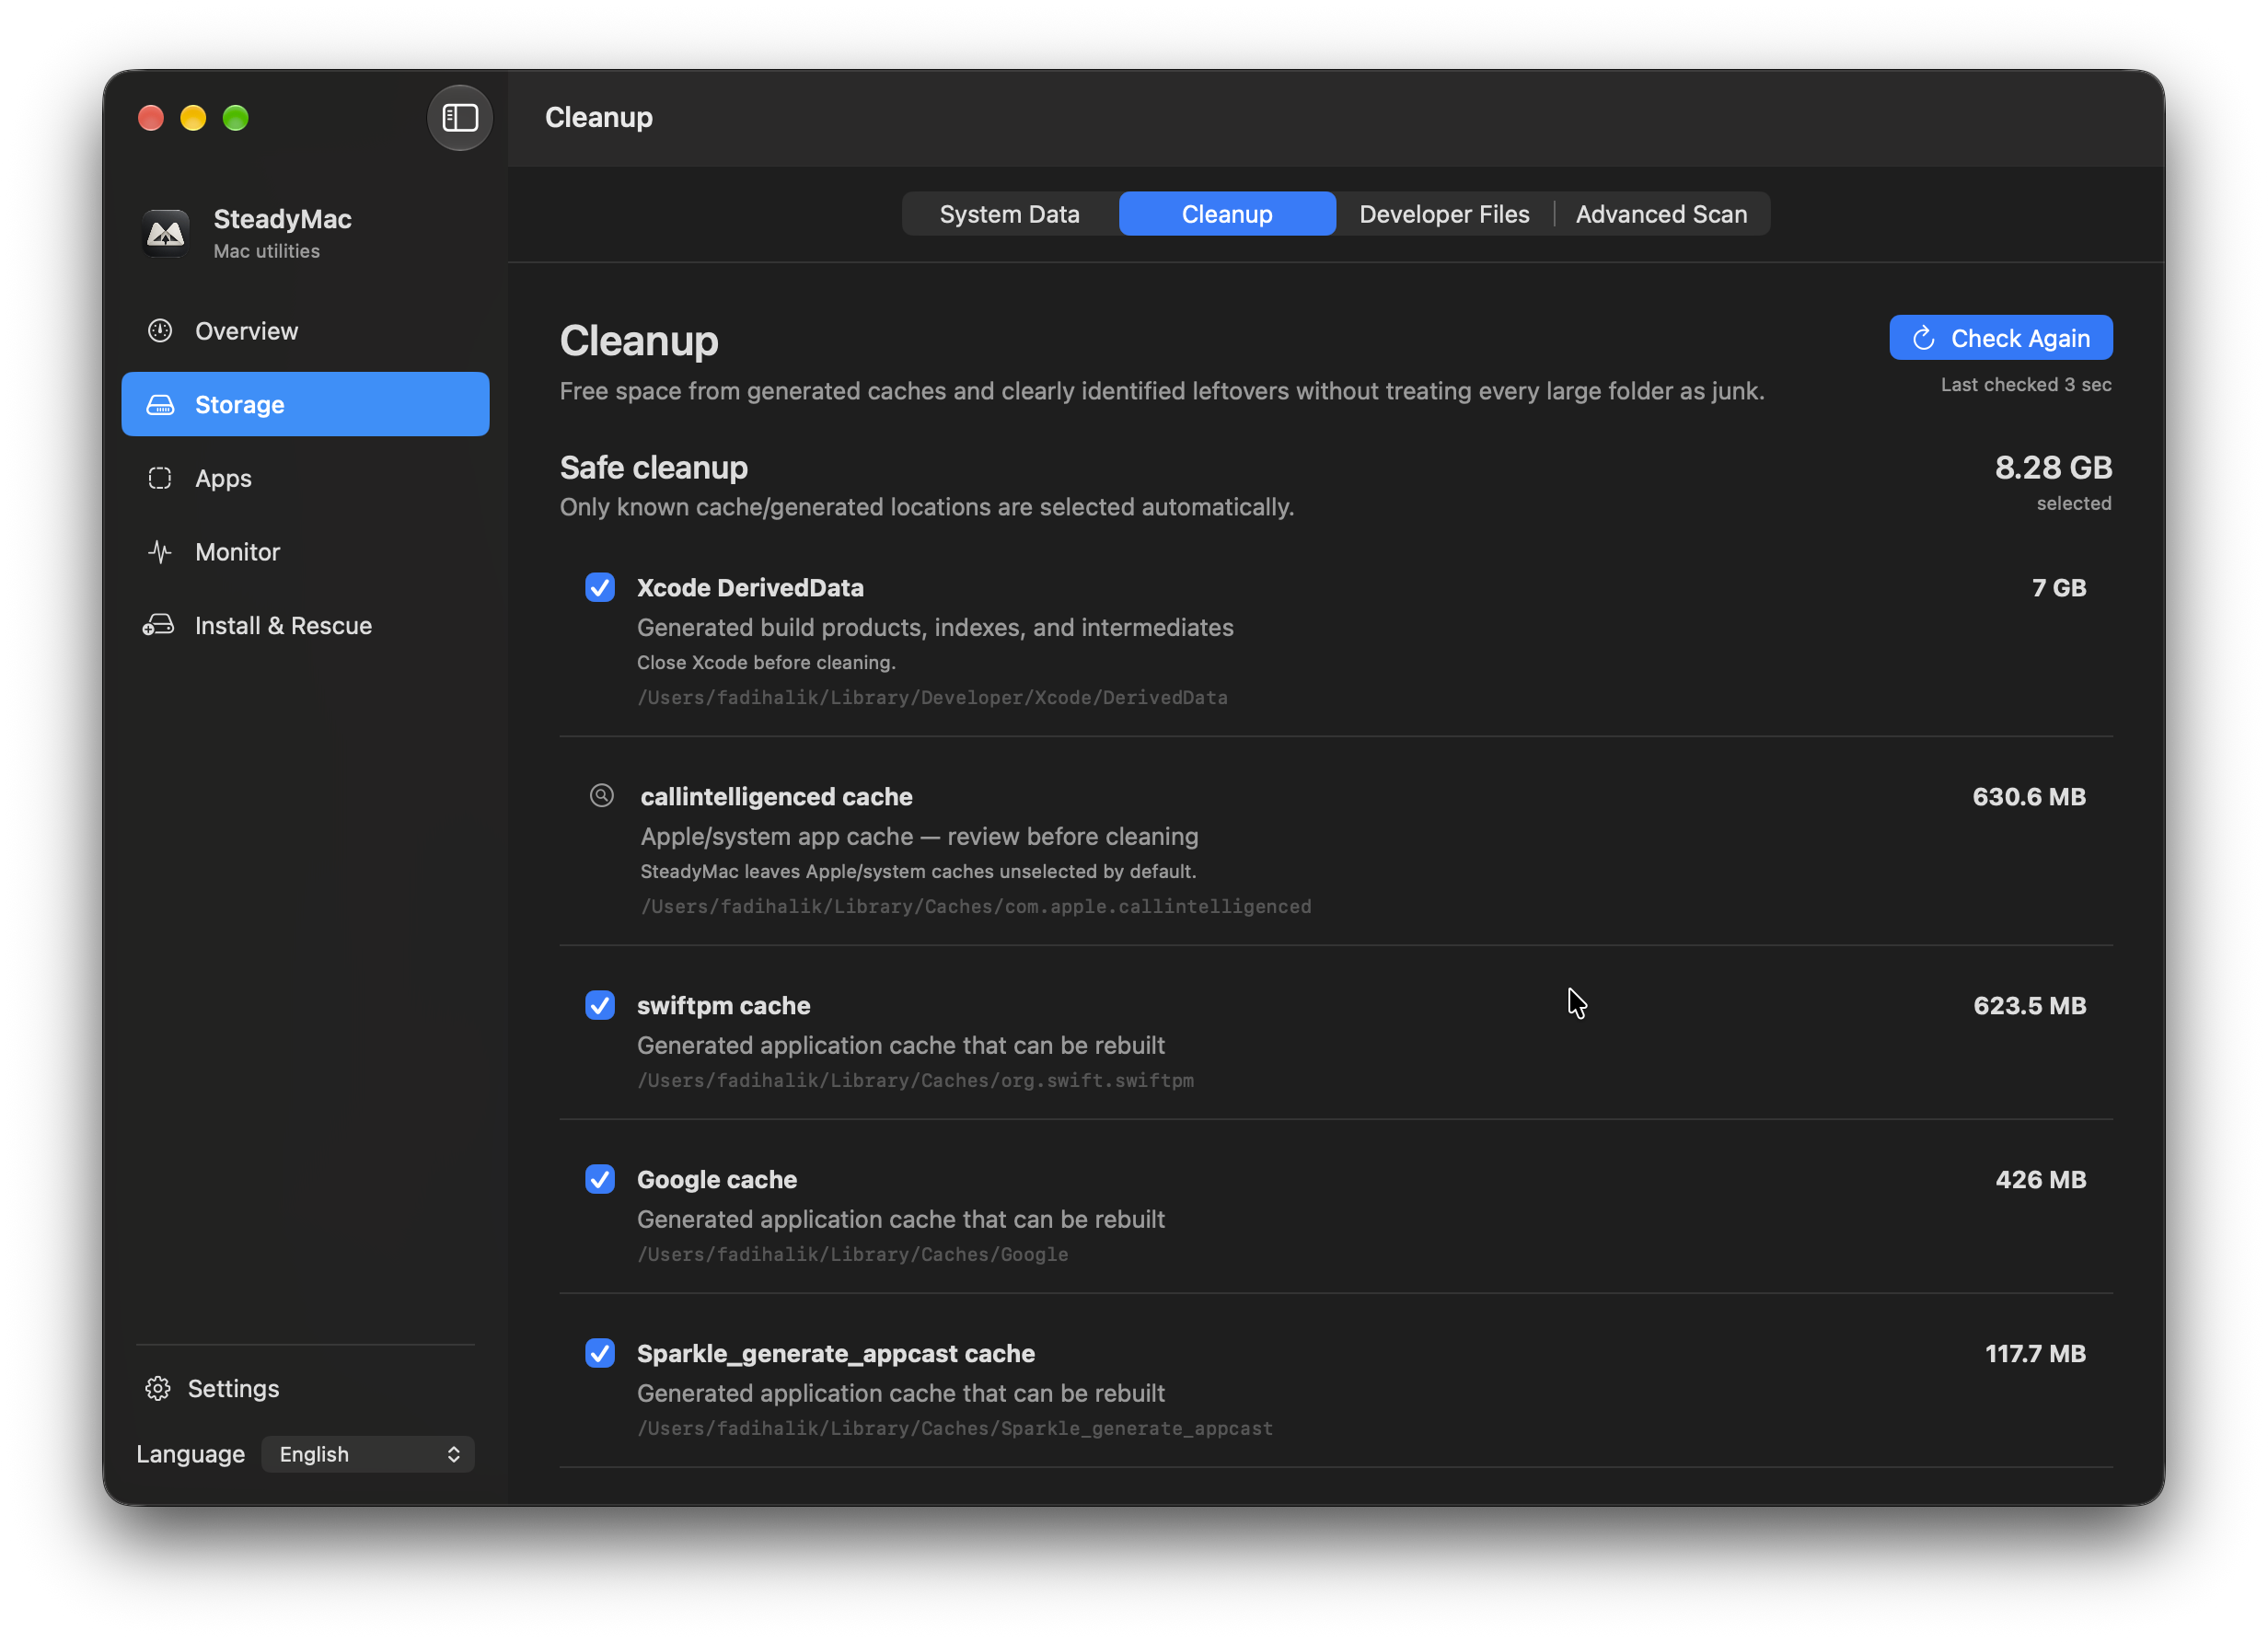Select the Cleanup tab
The width and height of the screenshot is (2268, 1642).
1227,214
